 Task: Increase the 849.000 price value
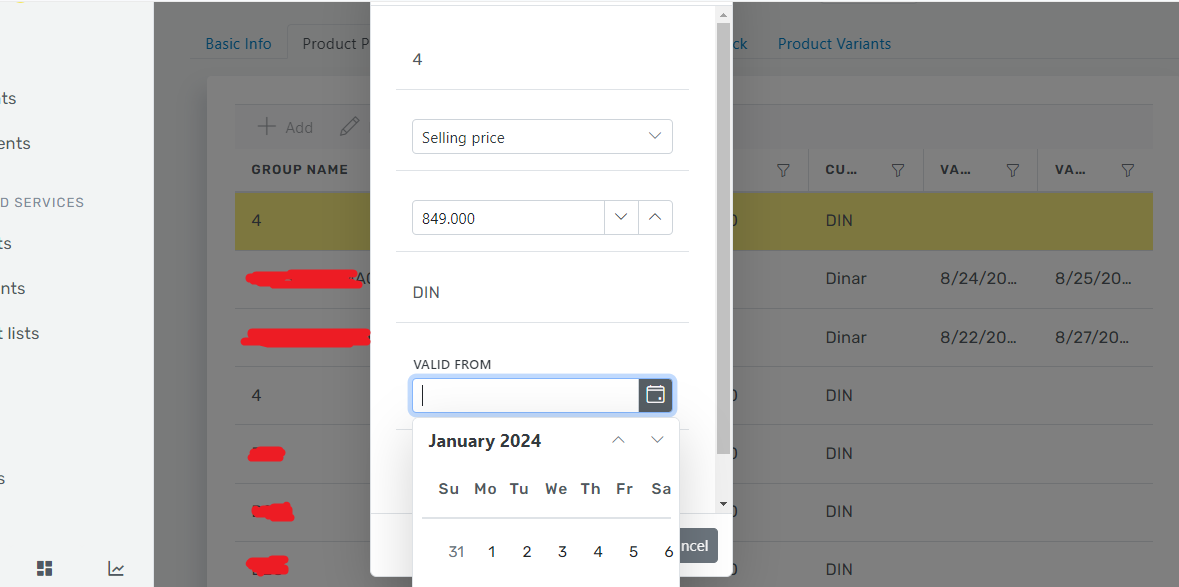point(655,217)
